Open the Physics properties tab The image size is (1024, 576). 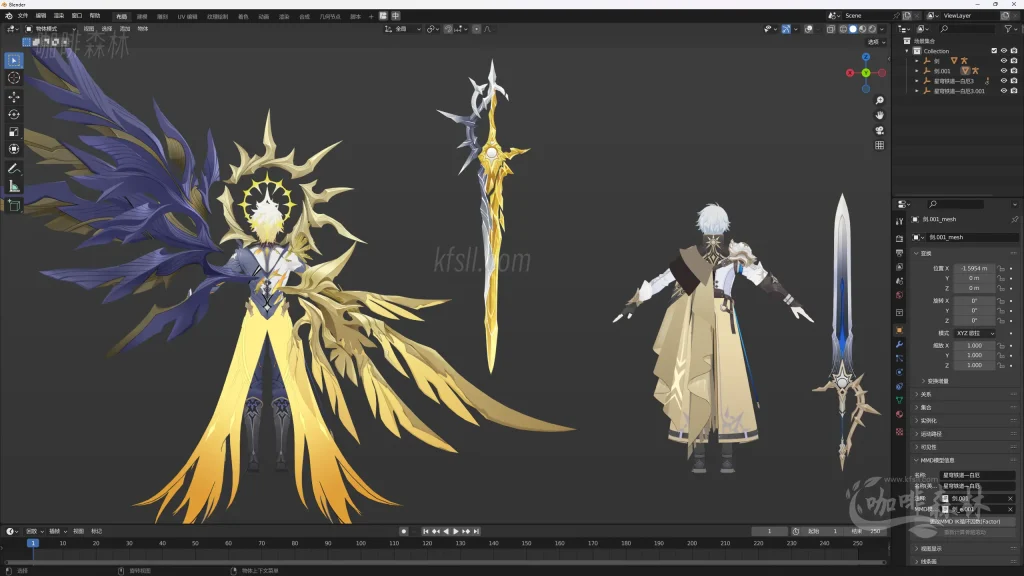coord(899,372)
